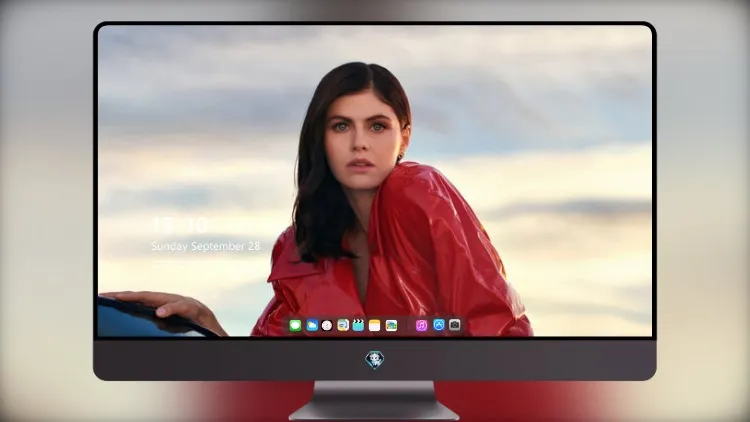Viewport: 750px width, 422px height.
Task: Click the "Sunday September 28" date text
Action: click(206, 246)
